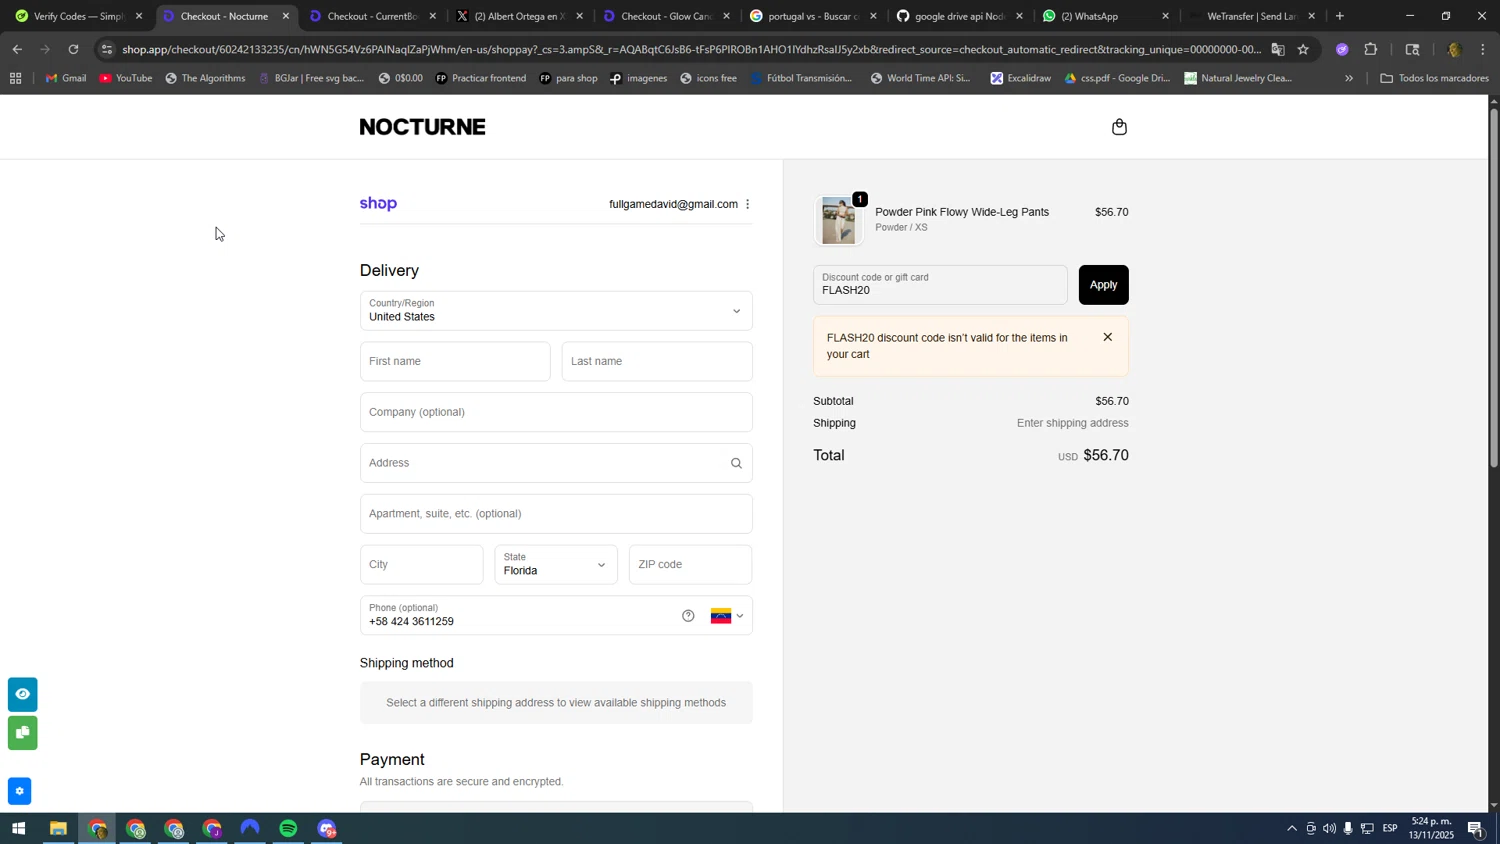
Task: Click the browser forward arrow
Action: coord(45,49)
